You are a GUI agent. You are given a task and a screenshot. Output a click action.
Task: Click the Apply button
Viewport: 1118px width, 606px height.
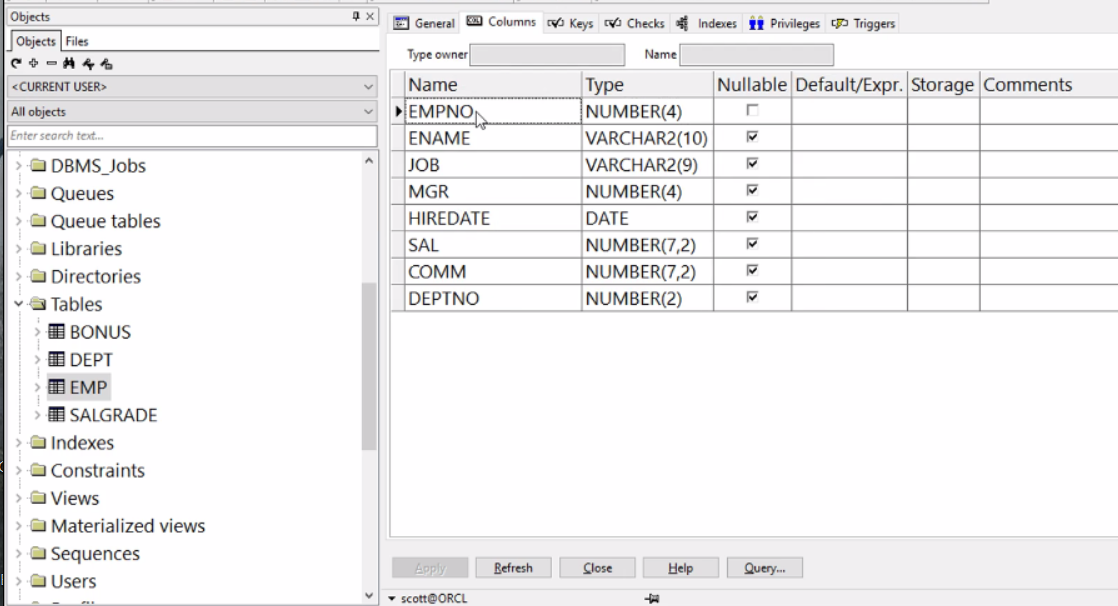click(430, 568)
